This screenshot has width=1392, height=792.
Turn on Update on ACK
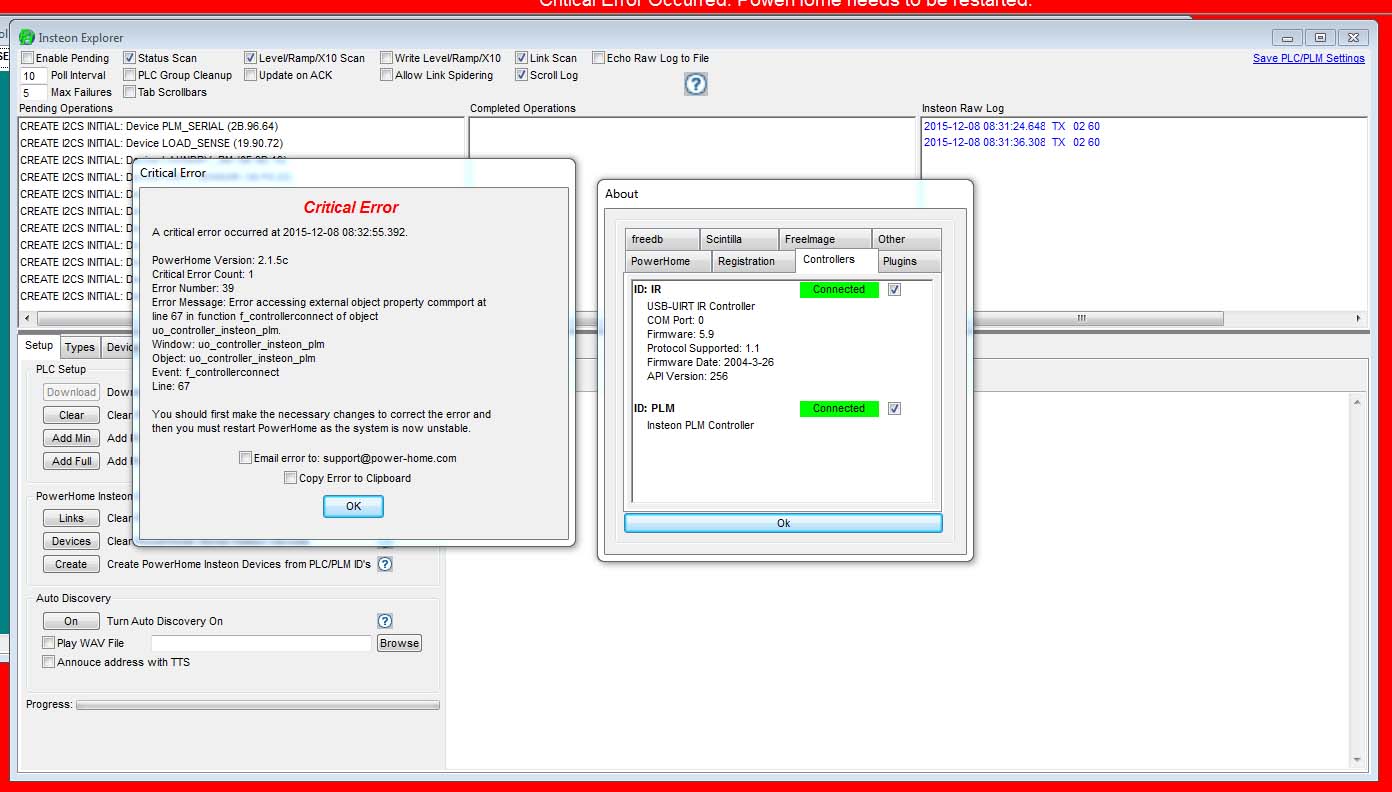click(250, 75)
